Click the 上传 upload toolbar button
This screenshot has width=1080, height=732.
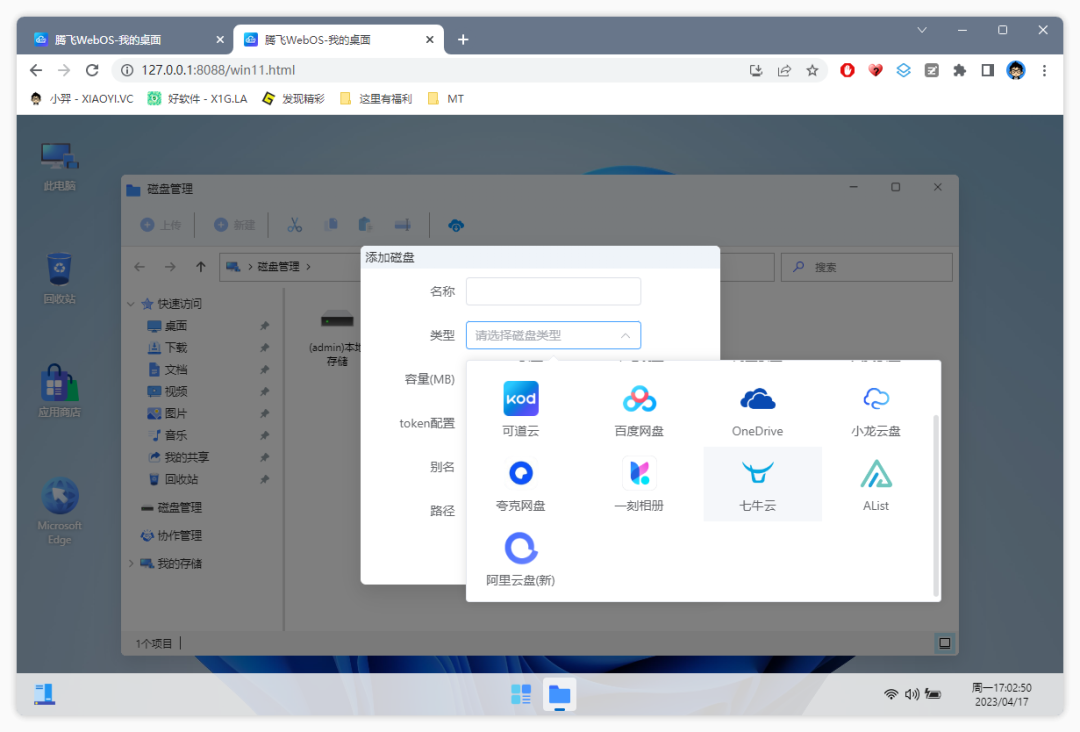click(160, 225)
